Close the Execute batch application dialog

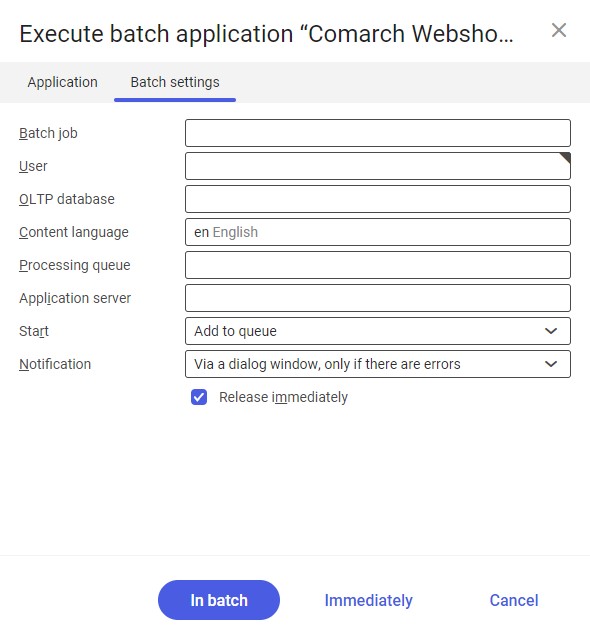coord(559,31)
